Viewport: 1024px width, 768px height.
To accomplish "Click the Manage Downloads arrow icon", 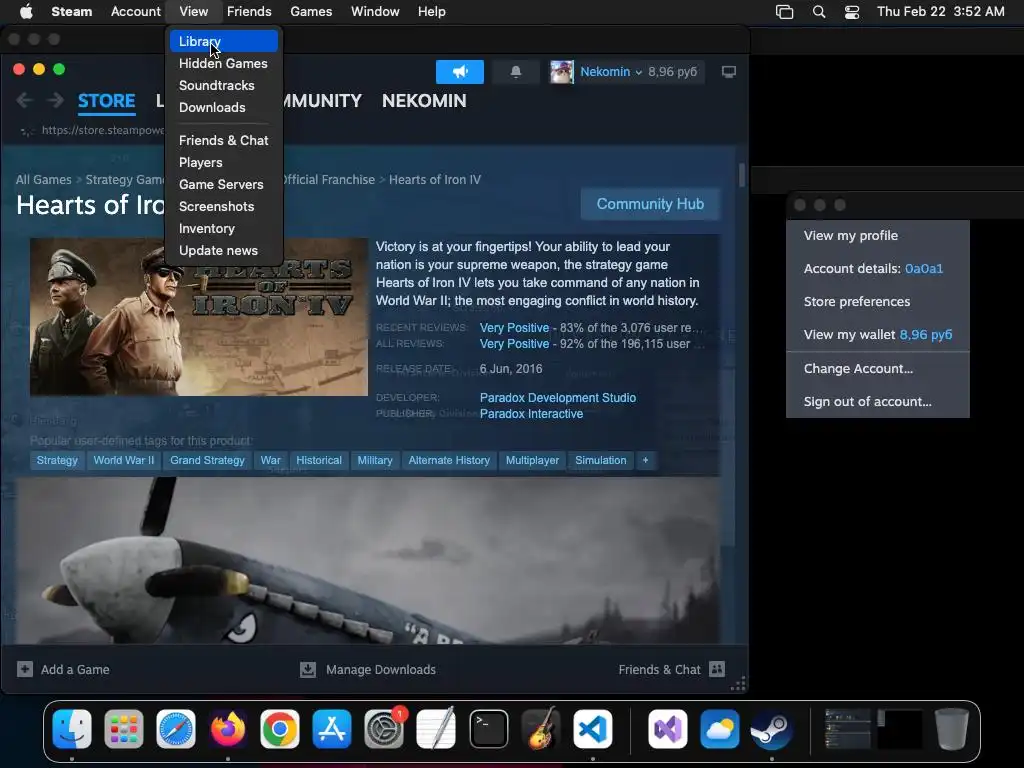I will coord(308,669).
